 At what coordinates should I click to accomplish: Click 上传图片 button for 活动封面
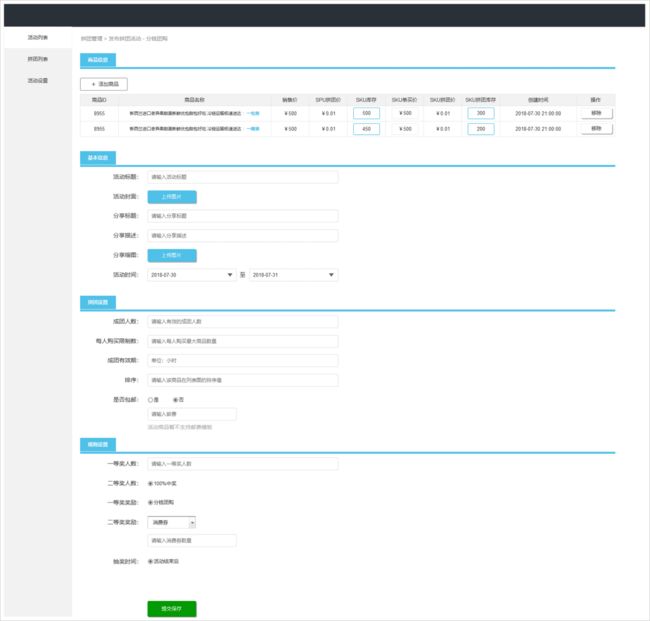[x=172, y=197]
